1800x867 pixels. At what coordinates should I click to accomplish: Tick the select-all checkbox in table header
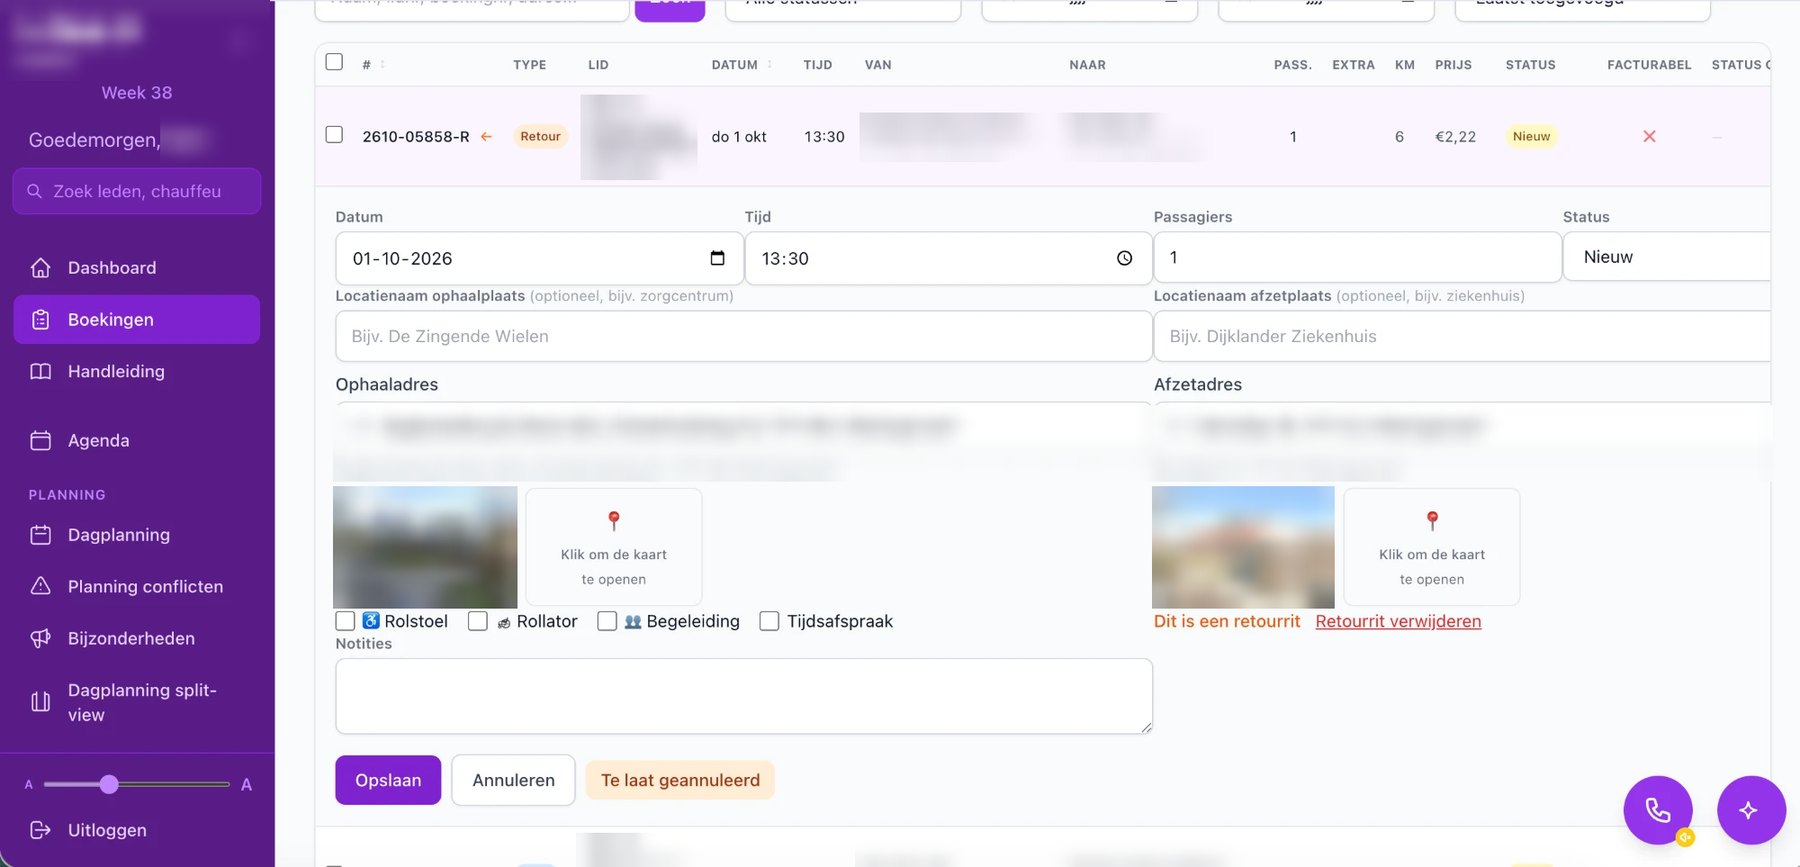334,62
